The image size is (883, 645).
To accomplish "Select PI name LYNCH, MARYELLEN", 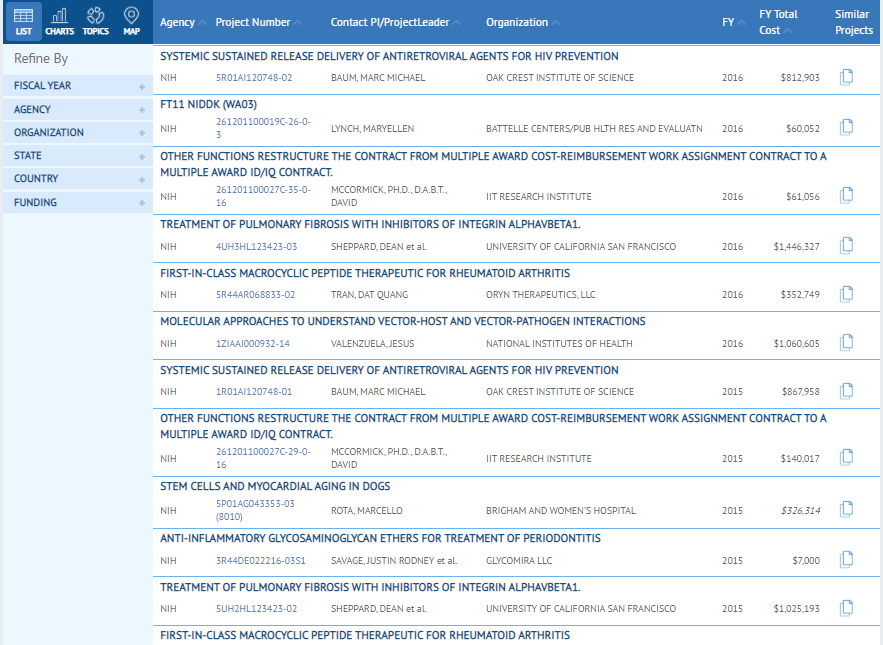I will pyautogui.click(x=372, y=129).
